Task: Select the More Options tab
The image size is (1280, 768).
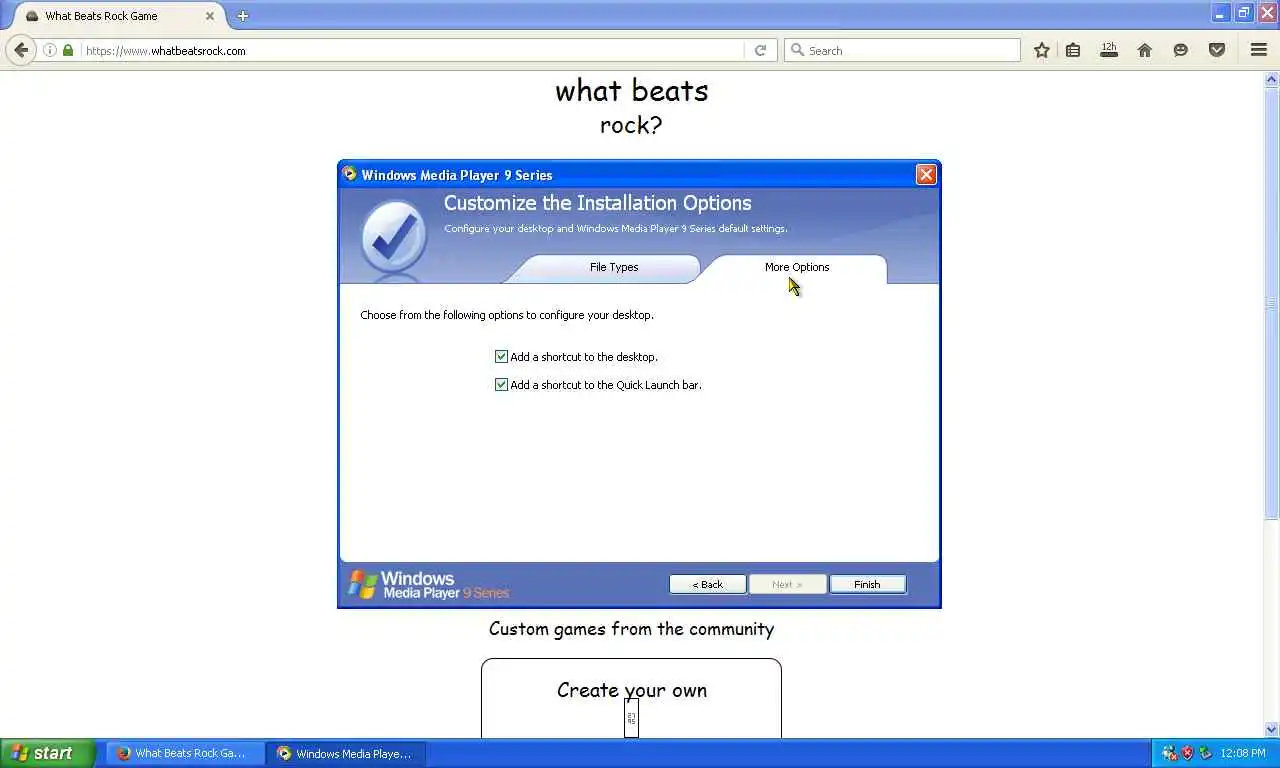Action: (797, 268)
